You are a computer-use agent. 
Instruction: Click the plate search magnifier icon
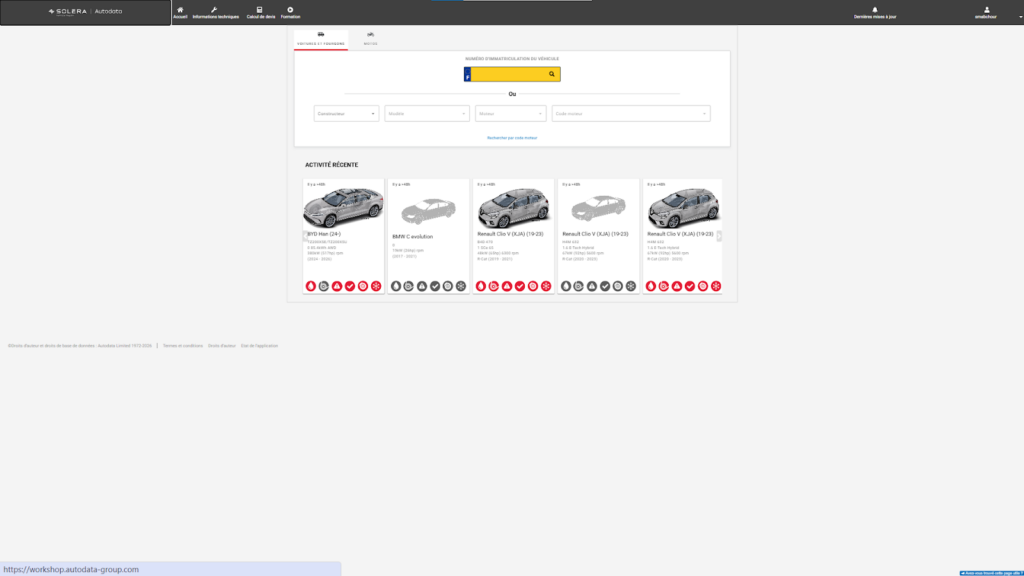(552, 74)
